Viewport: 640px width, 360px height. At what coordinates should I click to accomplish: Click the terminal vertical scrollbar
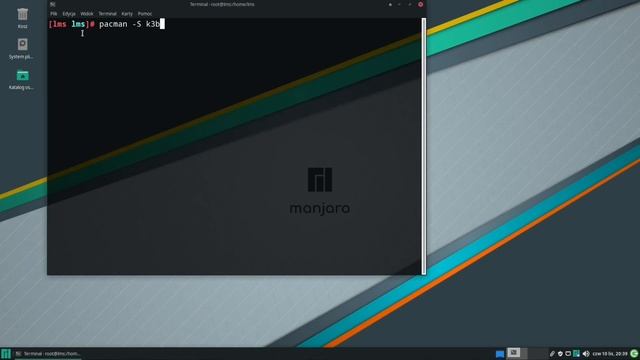pos(424,146)
